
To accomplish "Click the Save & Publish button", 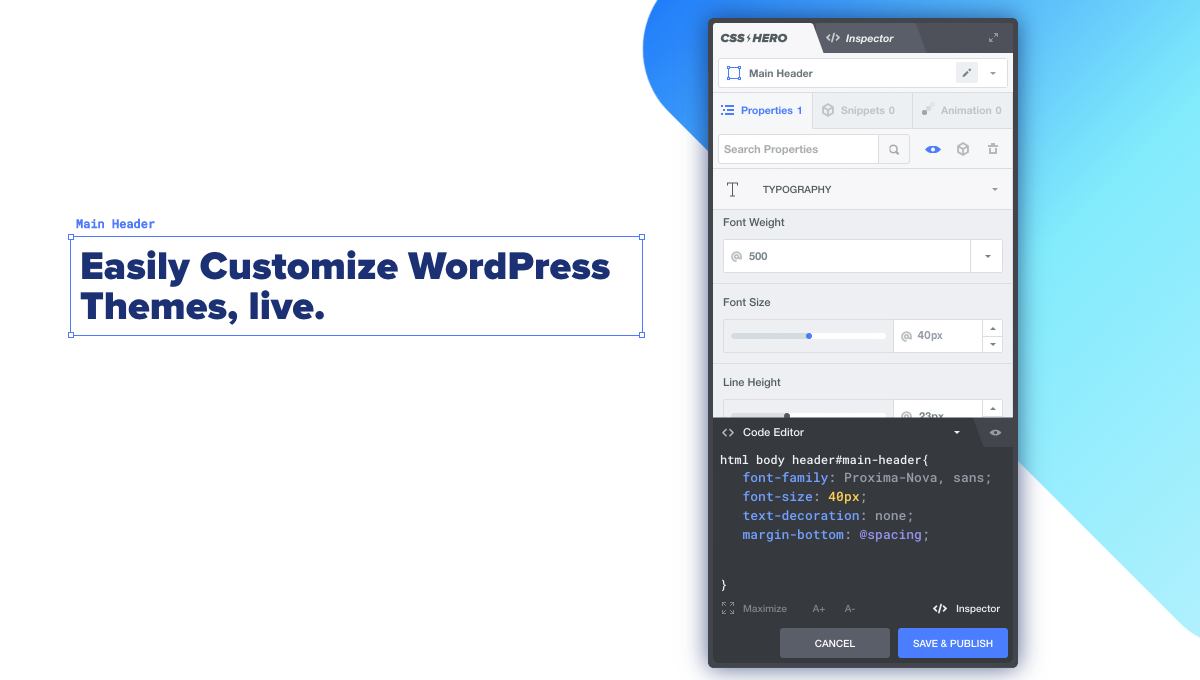I will pyautogui.click(x=952, y=643).
